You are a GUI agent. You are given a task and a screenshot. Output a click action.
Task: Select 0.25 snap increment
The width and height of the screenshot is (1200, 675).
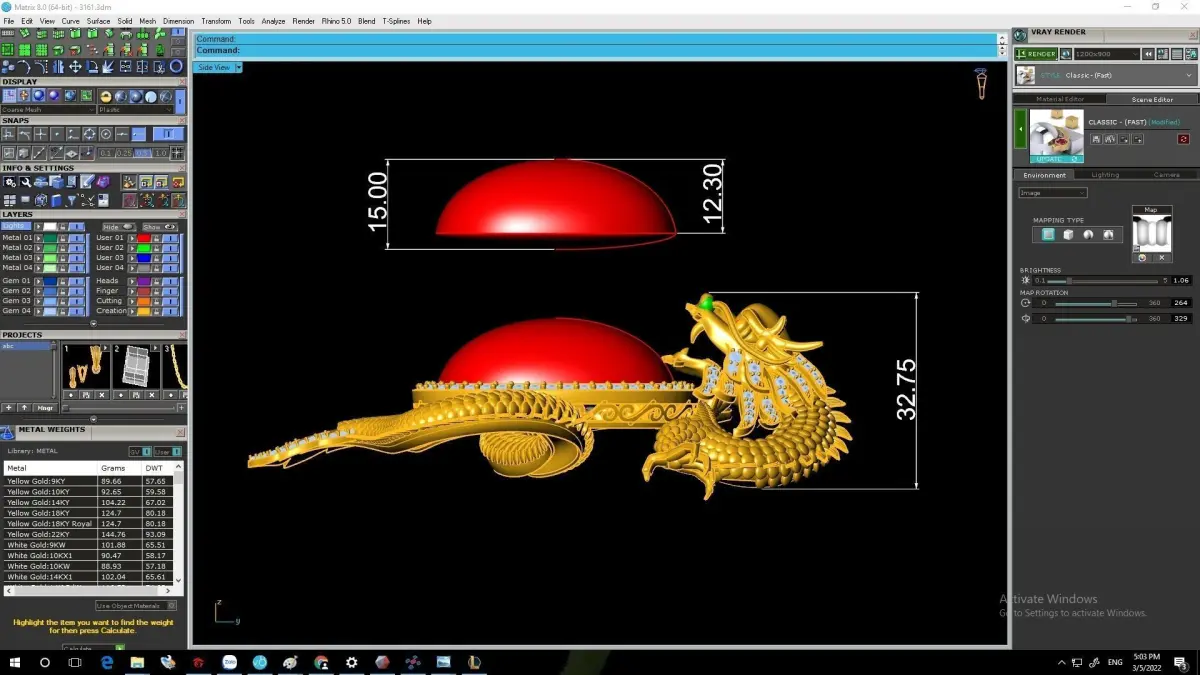click(x=124, y=153)
